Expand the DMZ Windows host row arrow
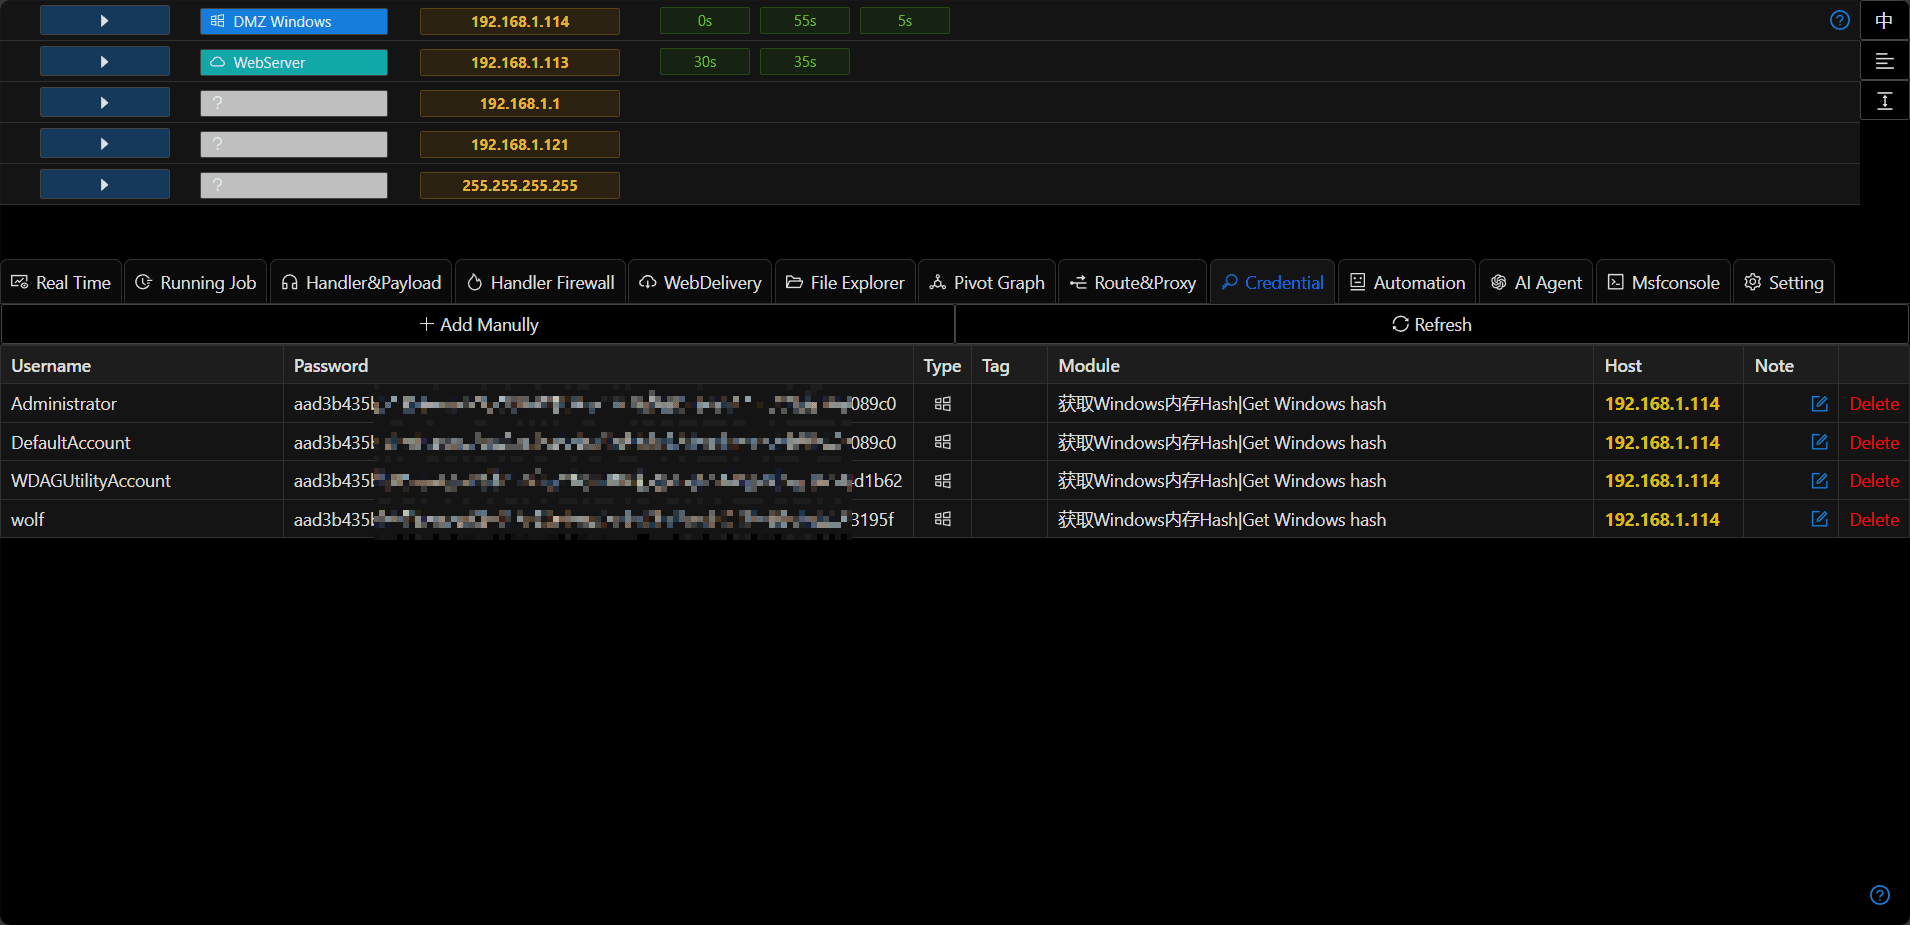This screenshot has width=1910, height=925. click(105, 21)
